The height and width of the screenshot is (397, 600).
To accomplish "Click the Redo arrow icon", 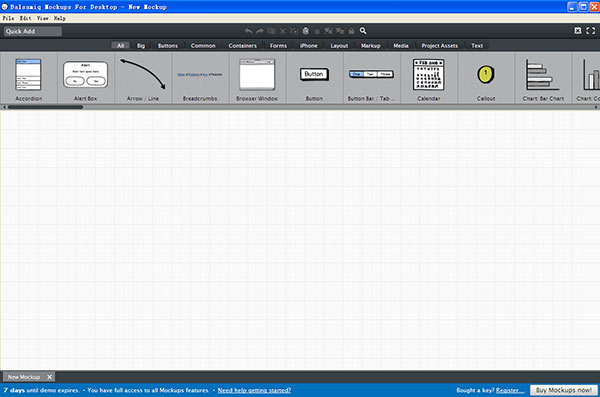I will 260,31.
